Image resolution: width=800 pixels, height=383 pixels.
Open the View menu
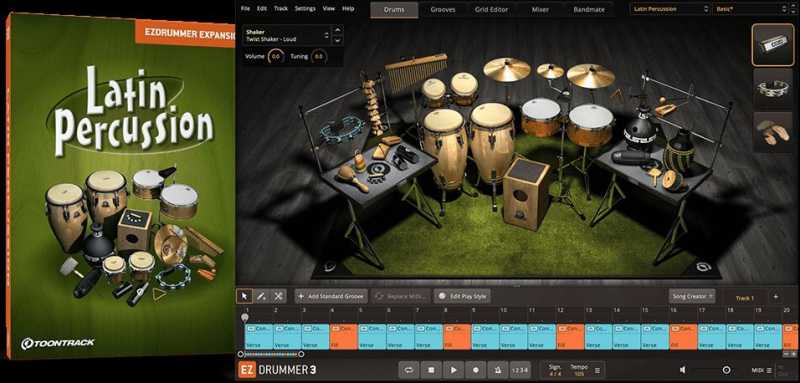coord(329,9)
